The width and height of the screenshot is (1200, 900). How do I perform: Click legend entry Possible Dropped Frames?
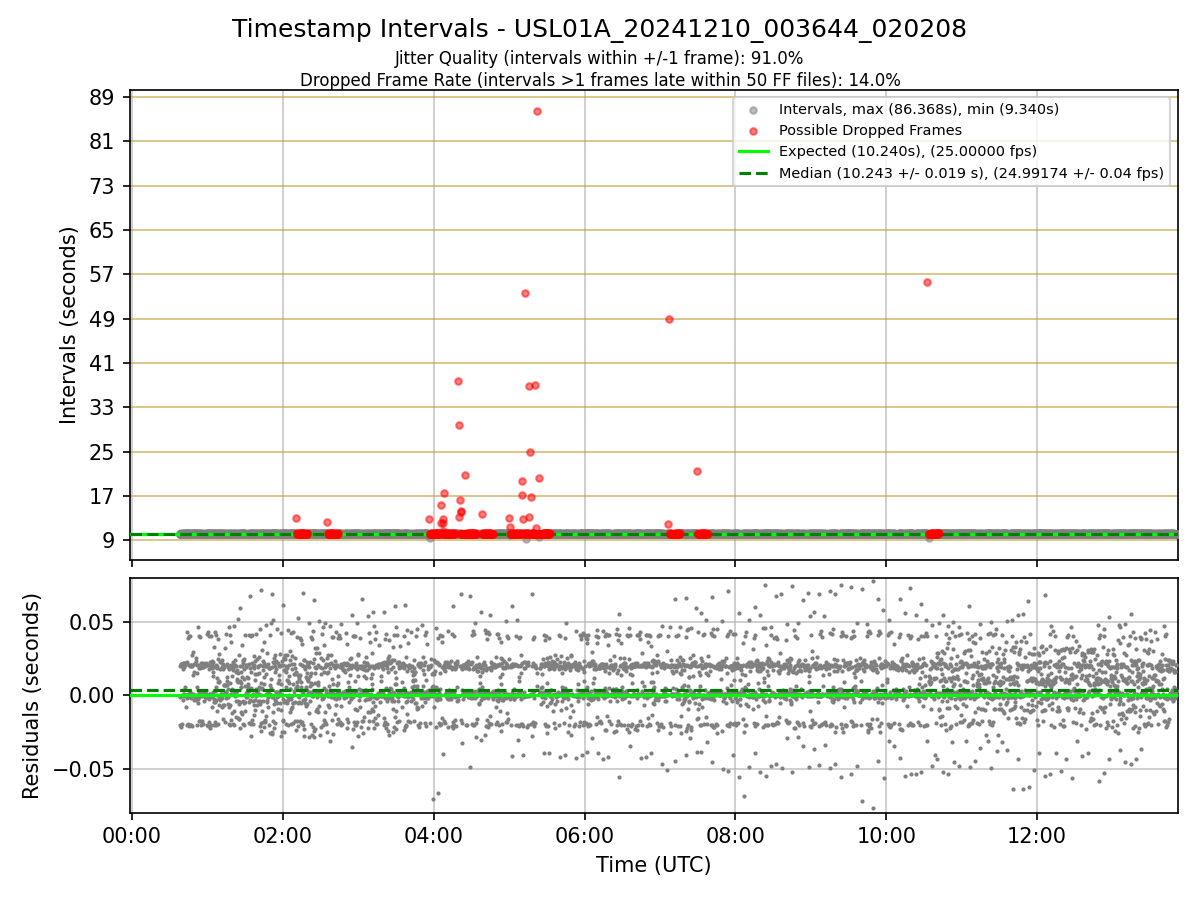coord(870,130)
